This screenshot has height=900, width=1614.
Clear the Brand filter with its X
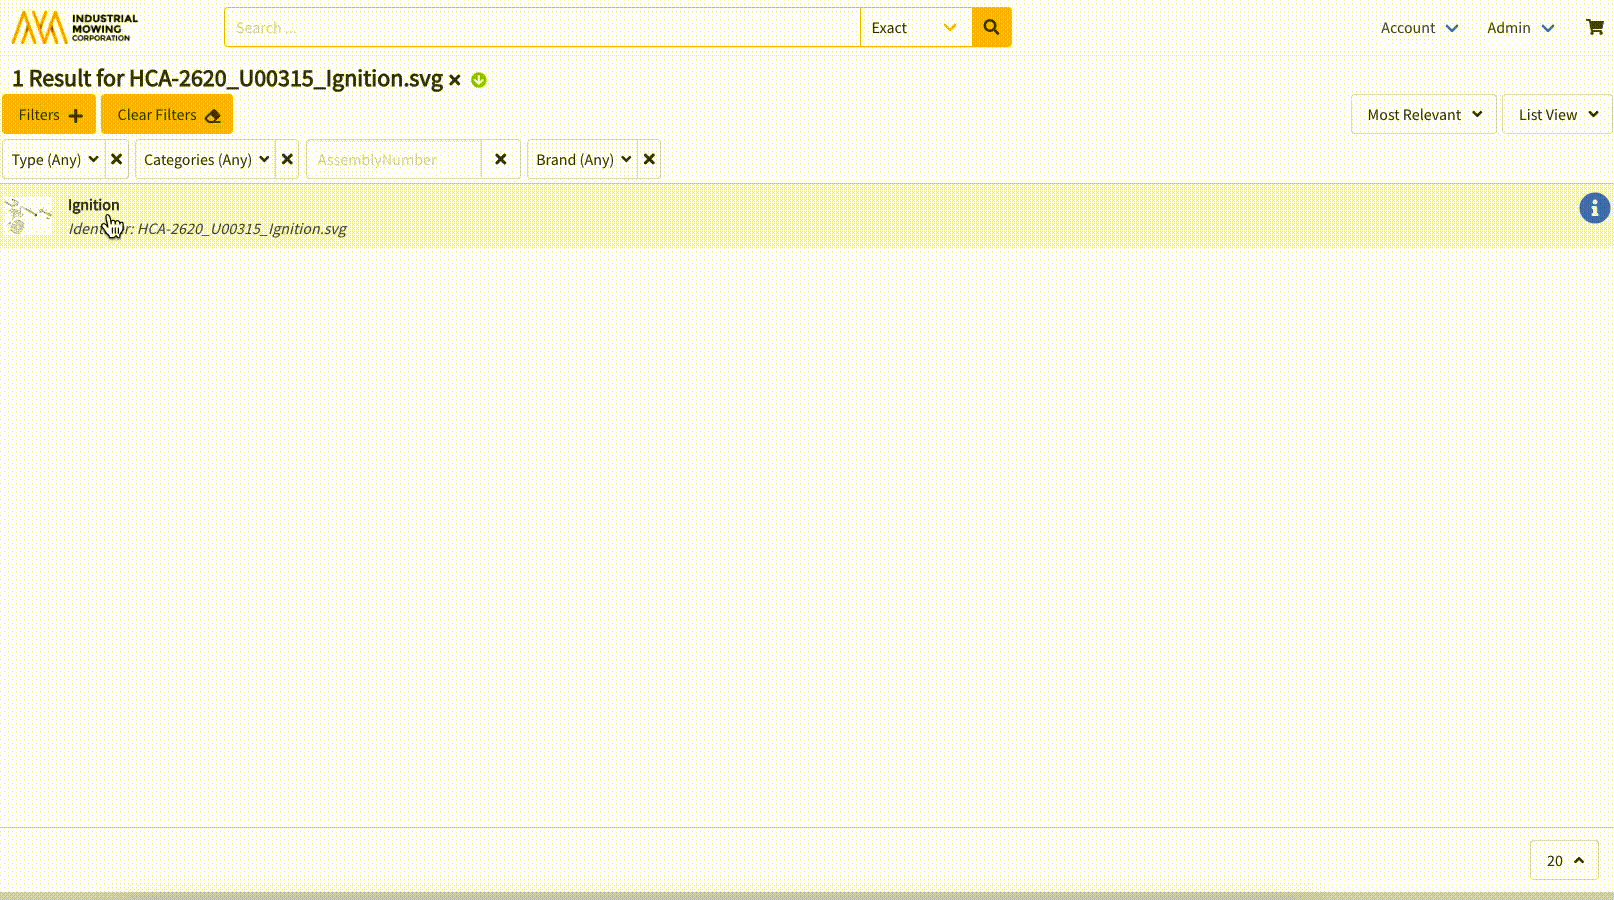(649, 159)
